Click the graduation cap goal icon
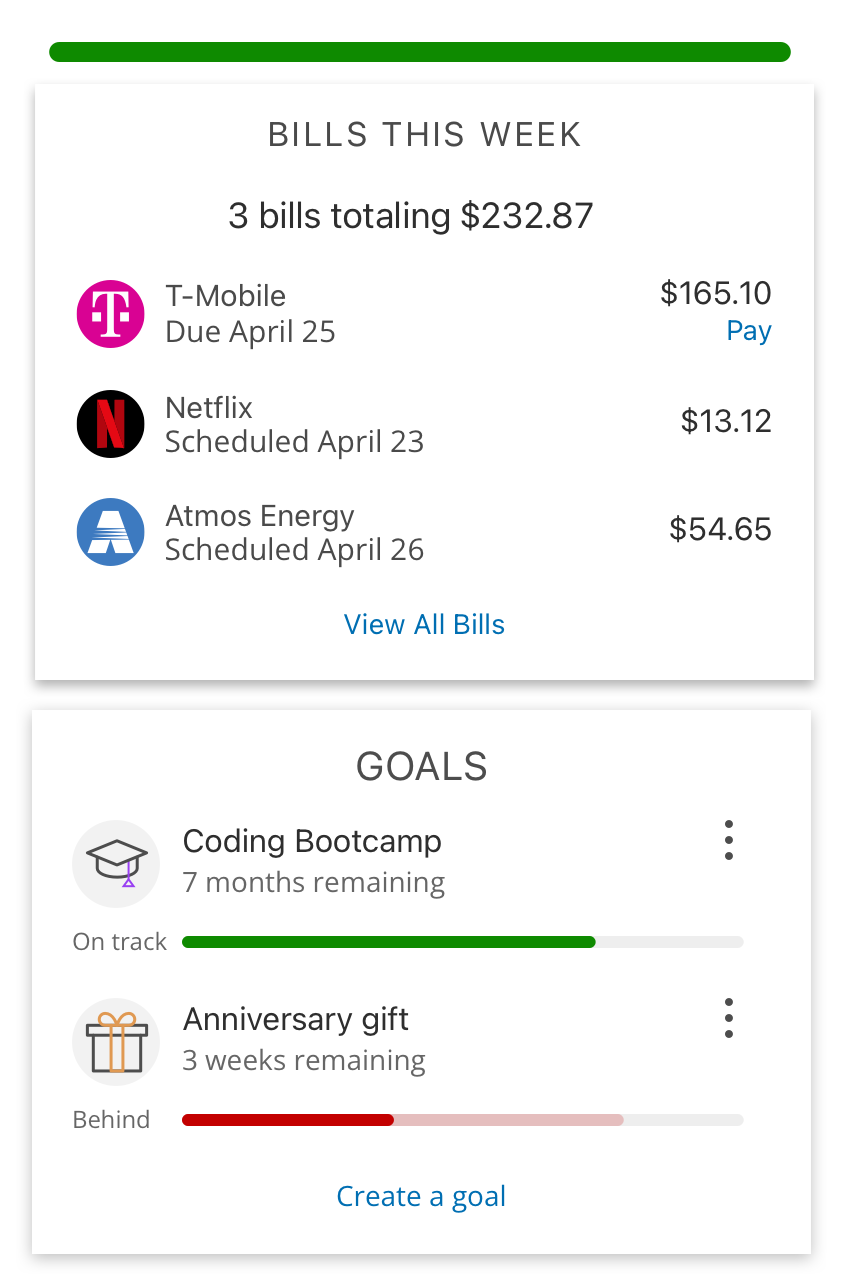The height and width of the screenshot is (1284, 844). tap(116, 864)
